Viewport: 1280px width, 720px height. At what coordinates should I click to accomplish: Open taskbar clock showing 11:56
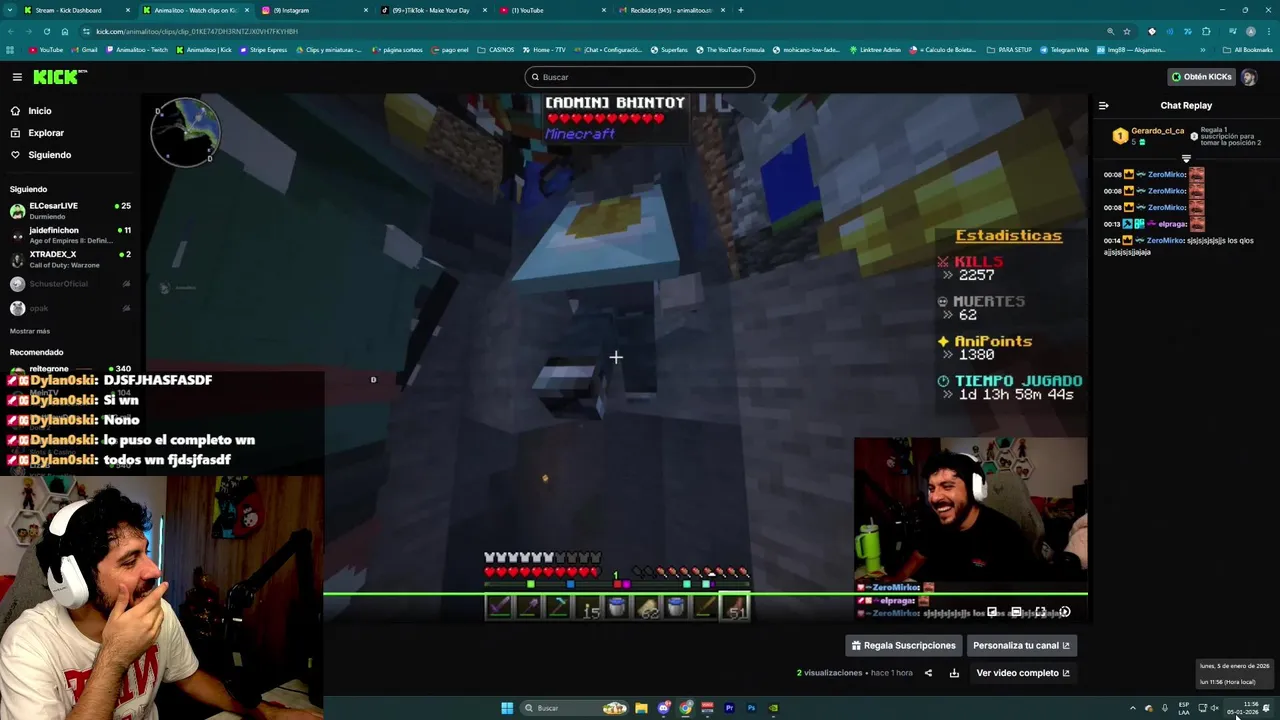coord(1243,708)
